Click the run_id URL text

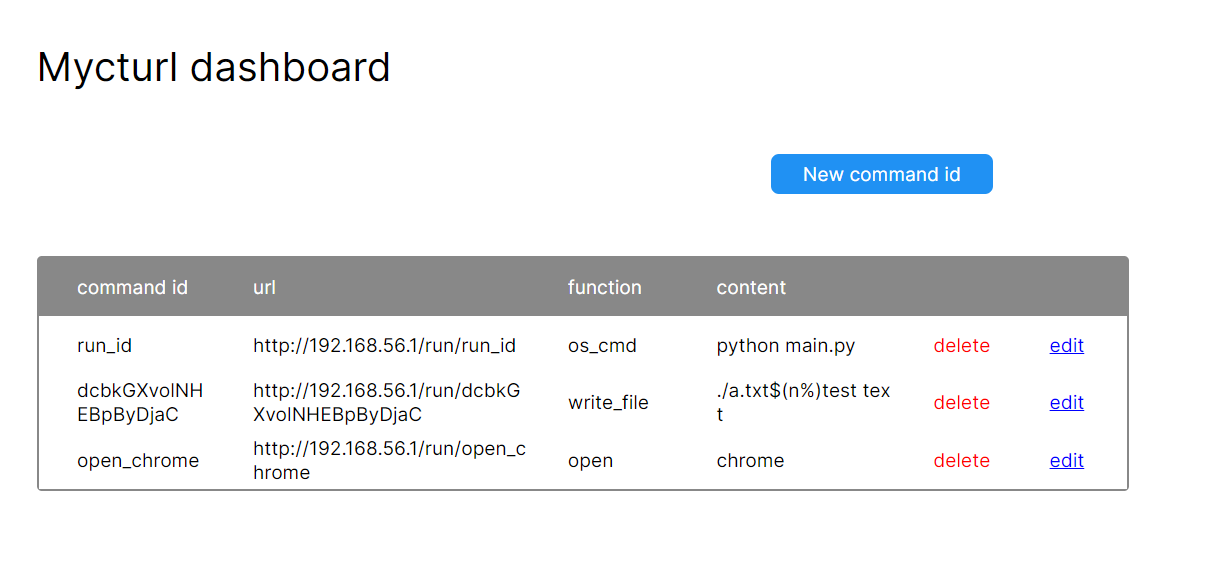click(x=384, y=346)
